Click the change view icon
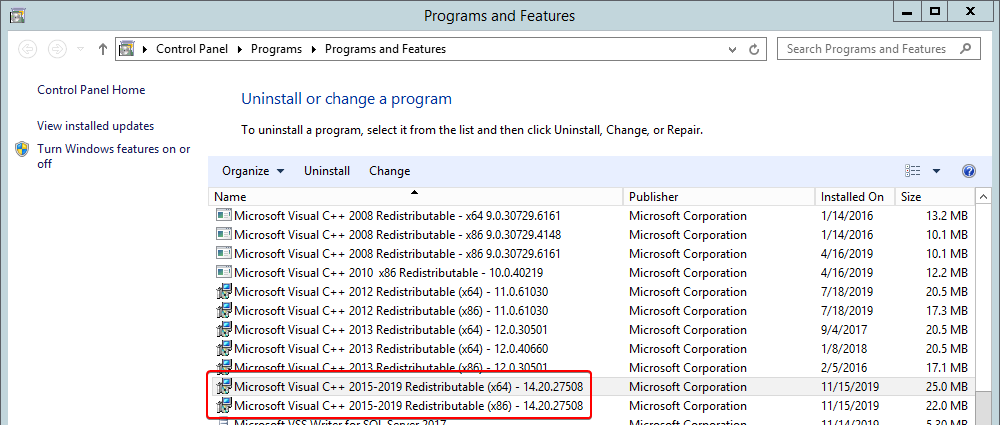This screenshot has width=1000, height=425. (912, 171)
